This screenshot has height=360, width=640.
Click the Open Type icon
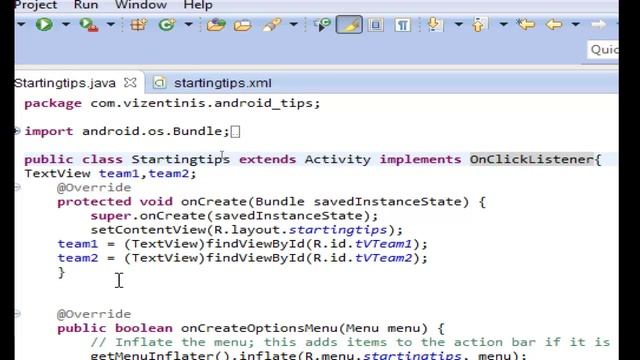tap(216, 25)
